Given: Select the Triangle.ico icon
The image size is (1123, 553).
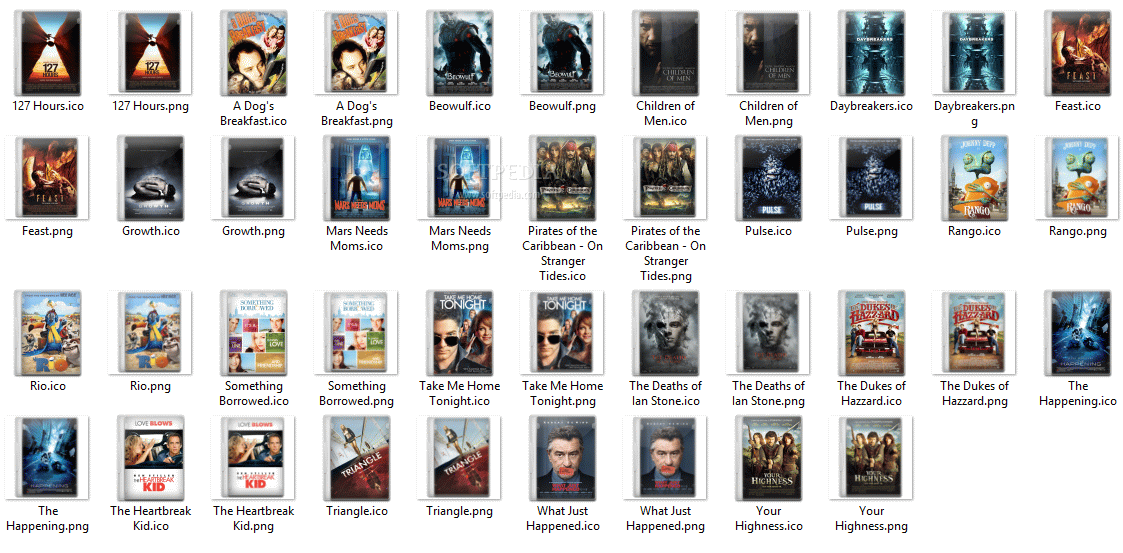Looking at the screenshot, I should (357, 458).
